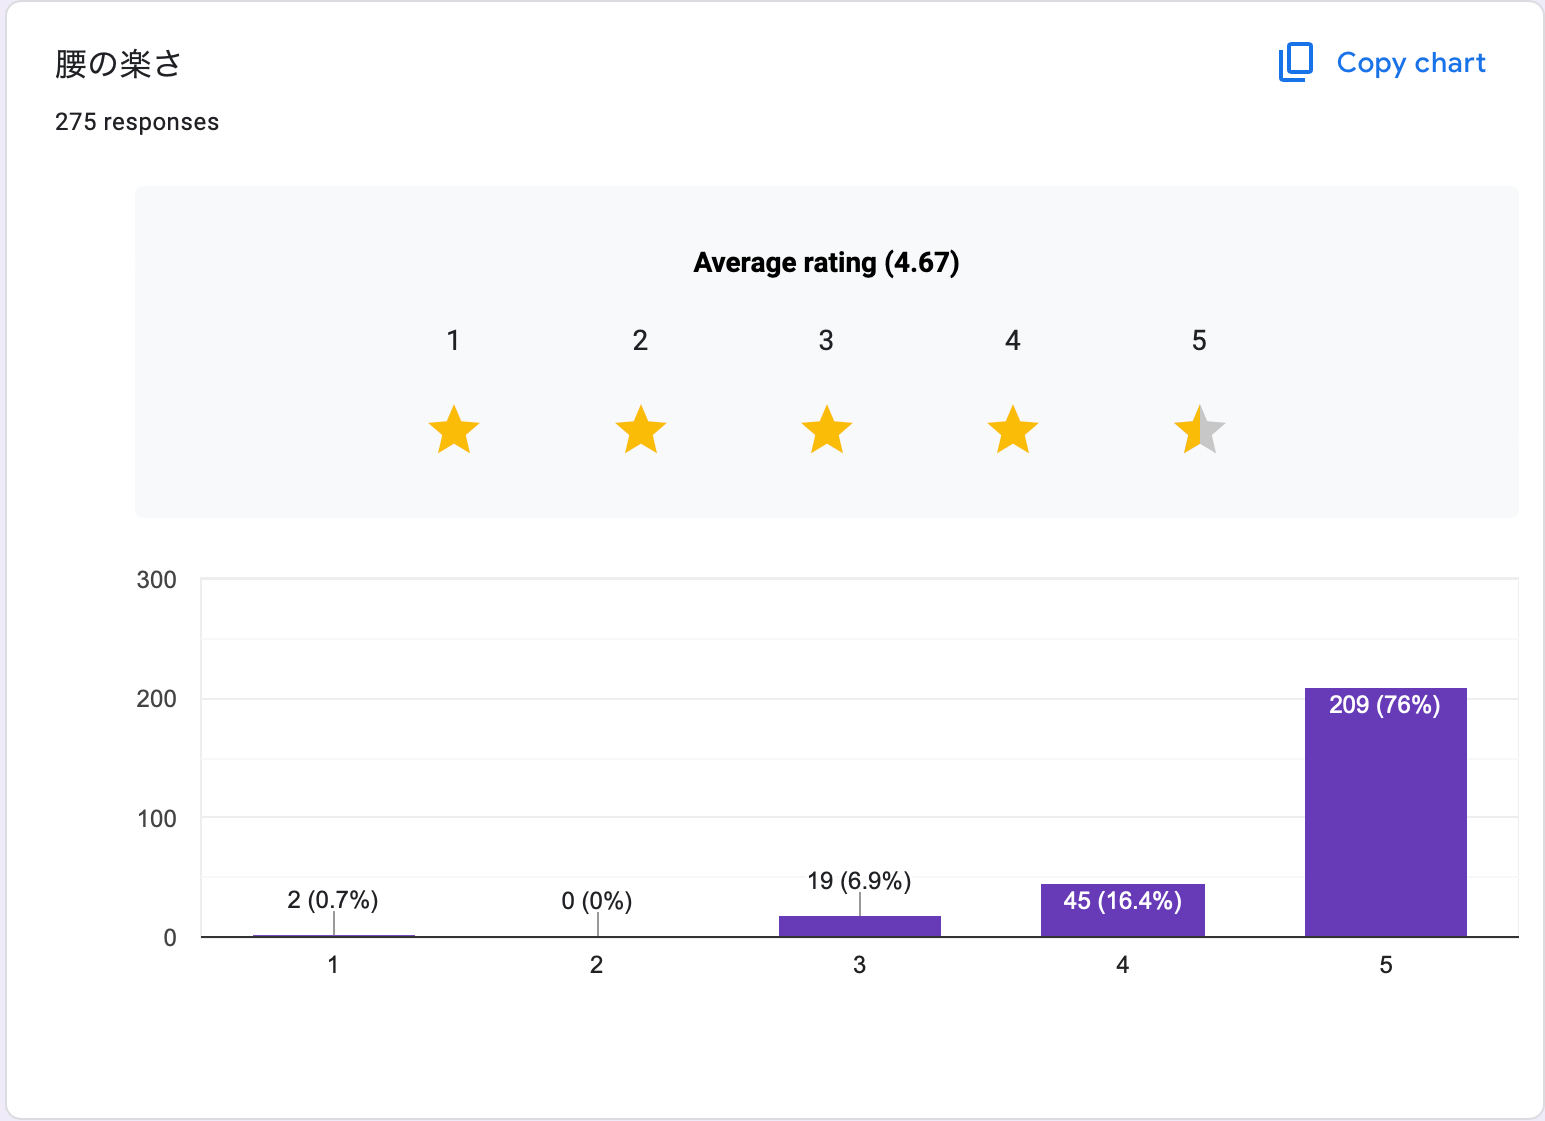Viewport: 1545px width, 1121px height.
Task: Click the fourth gold star icon
Action: (x=1013, y=430)
